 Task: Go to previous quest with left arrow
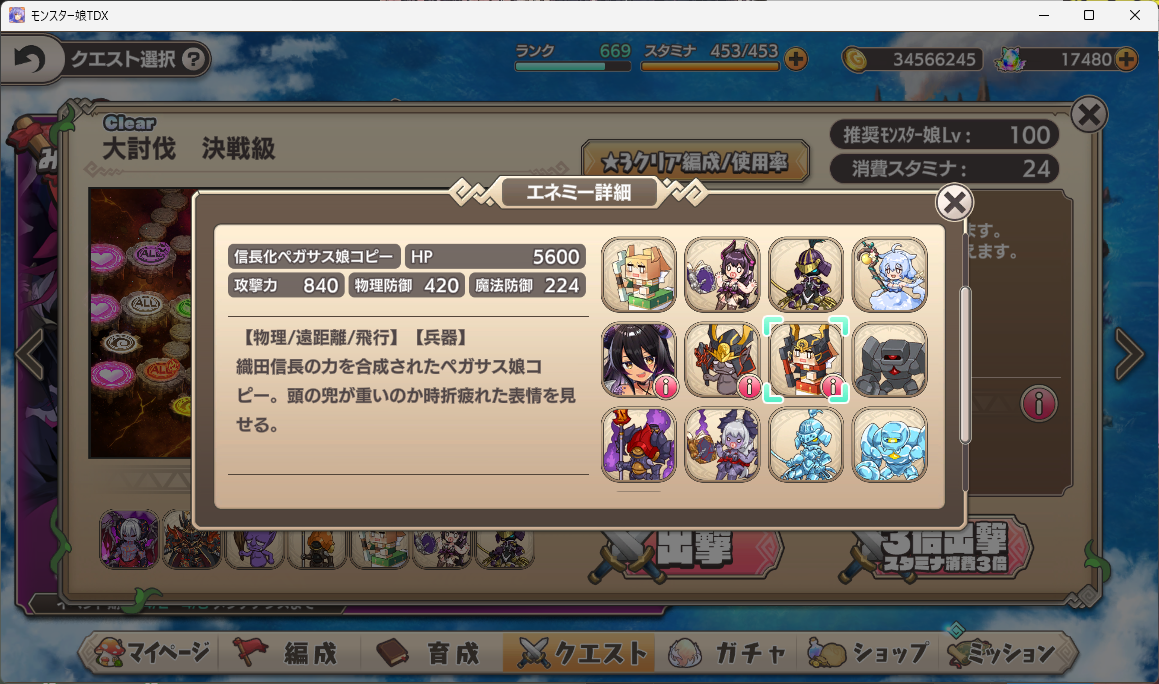coord(30,355)
